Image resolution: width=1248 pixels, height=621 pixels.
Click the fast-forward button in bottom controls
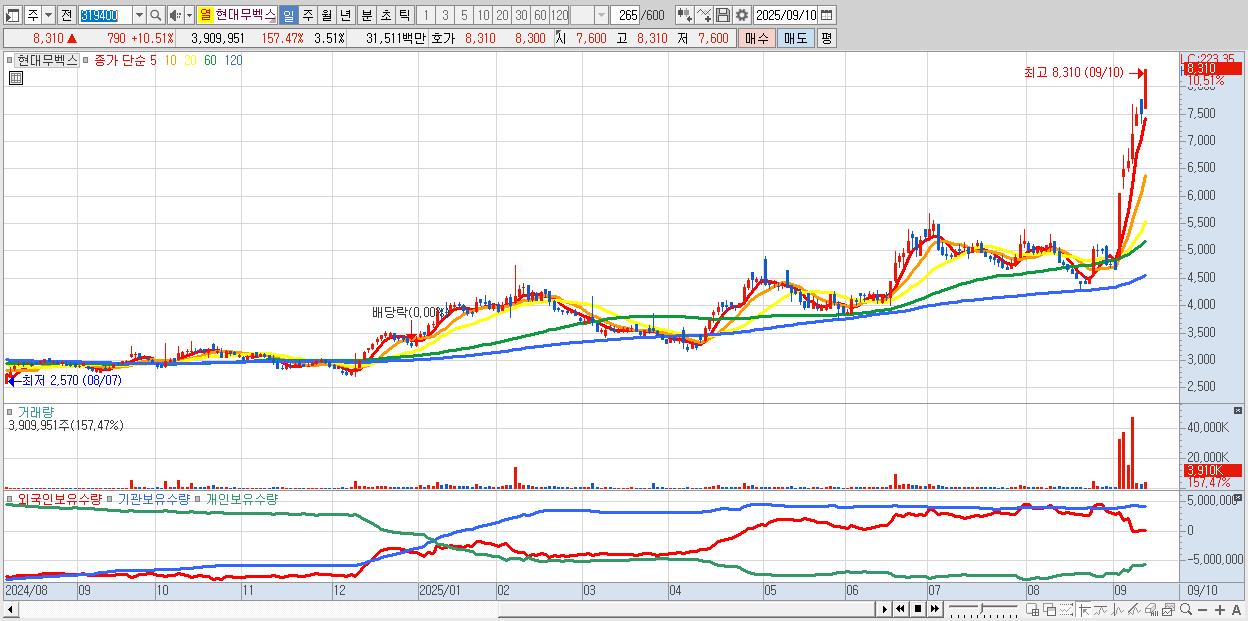pyautogui.click(x=933, y=609)
